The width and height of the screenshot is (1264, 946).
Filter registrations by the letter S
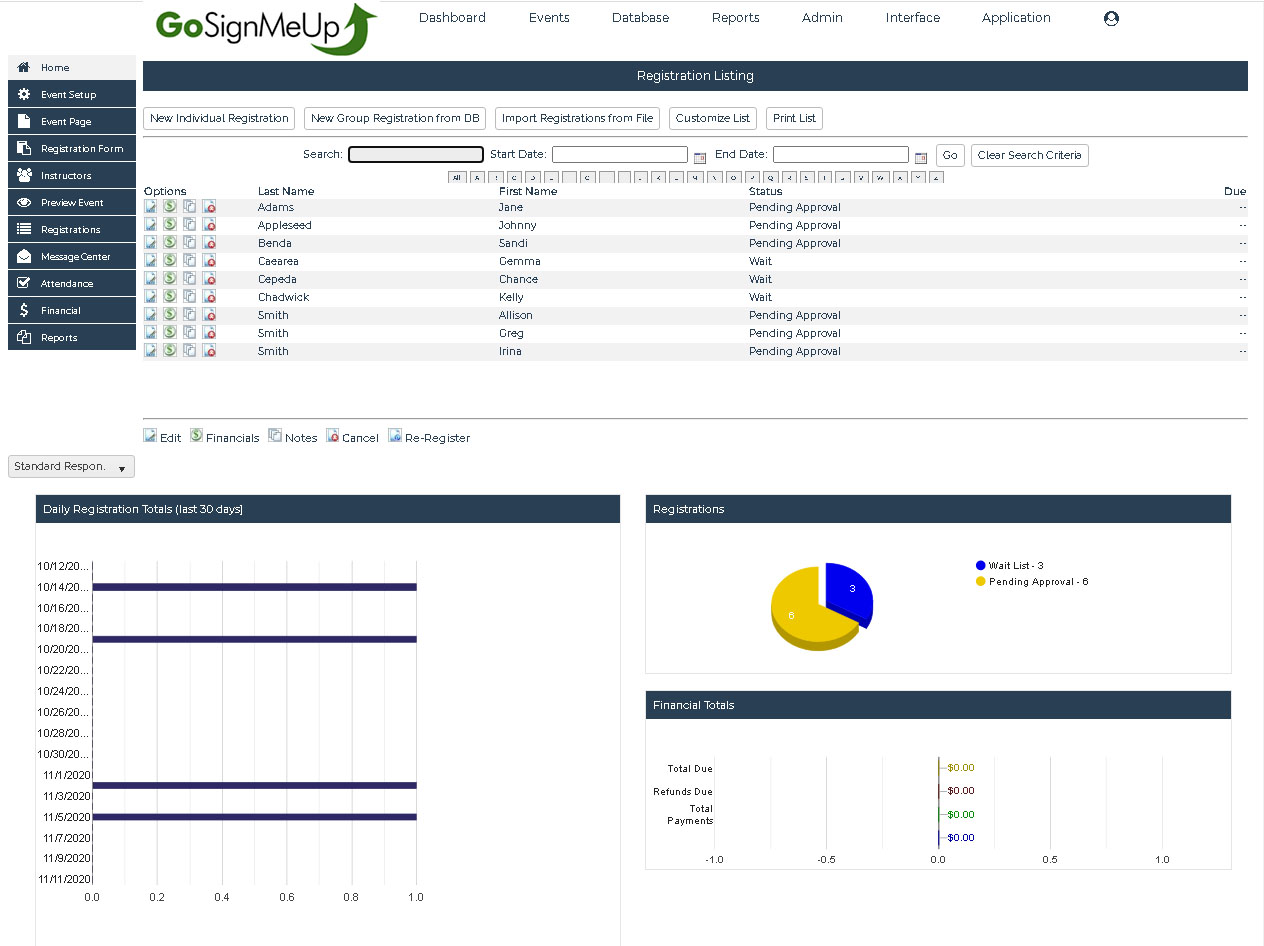[x=808, y=177]
